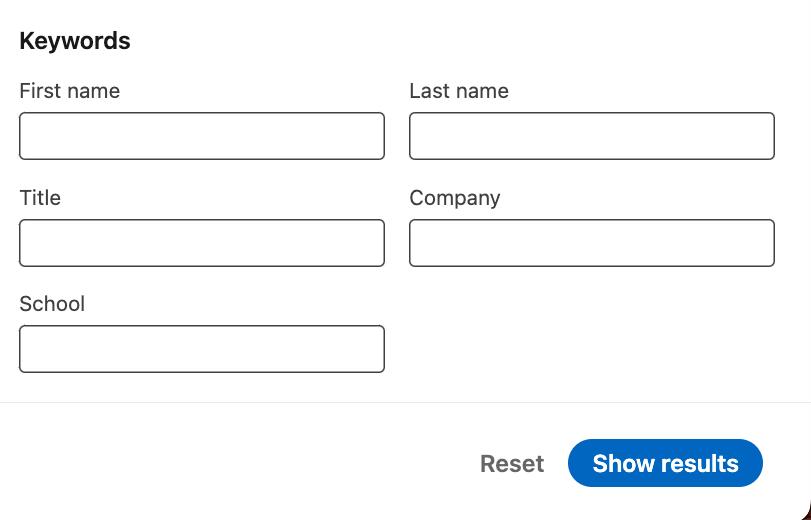Select the Title input field
The image size is (811, 520).
pyautogui.click(x=201, y=243)
